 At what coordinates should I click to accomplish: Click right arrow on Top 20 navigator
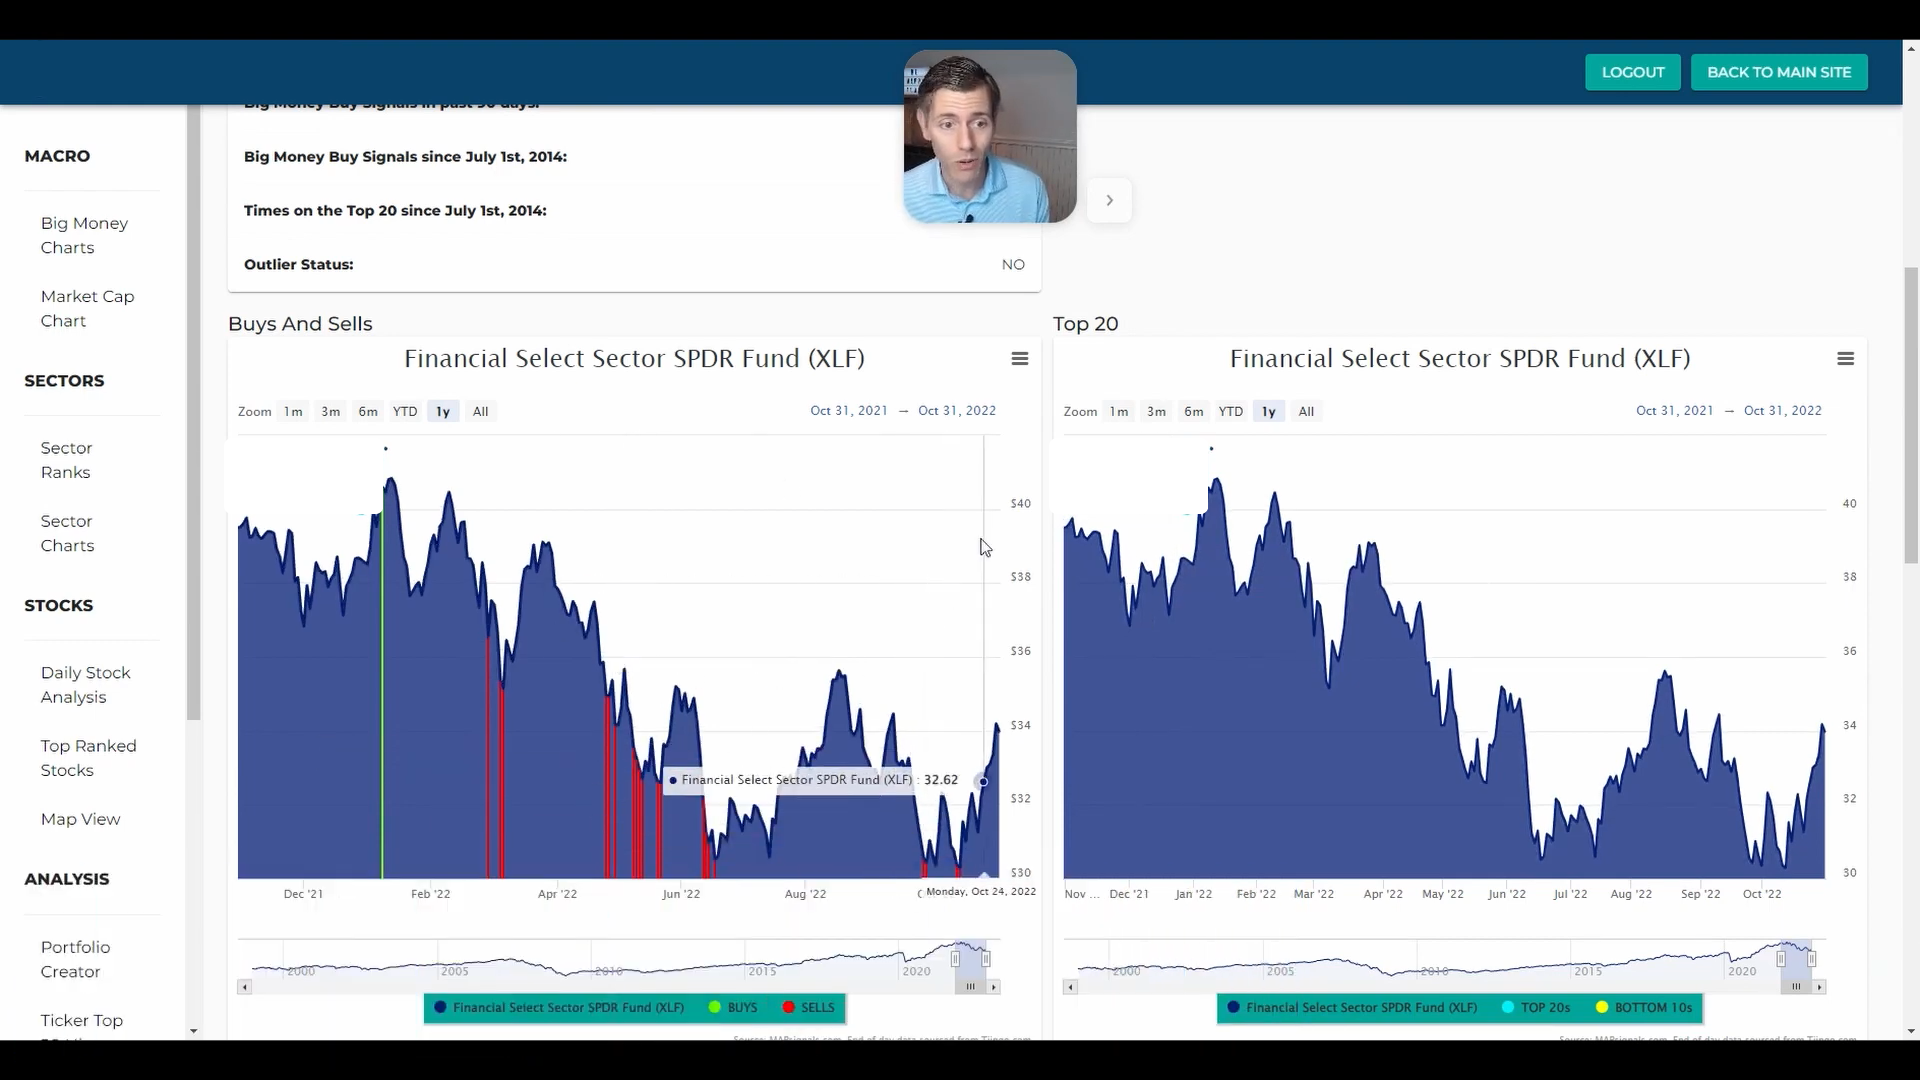[x=1820, y=987]
